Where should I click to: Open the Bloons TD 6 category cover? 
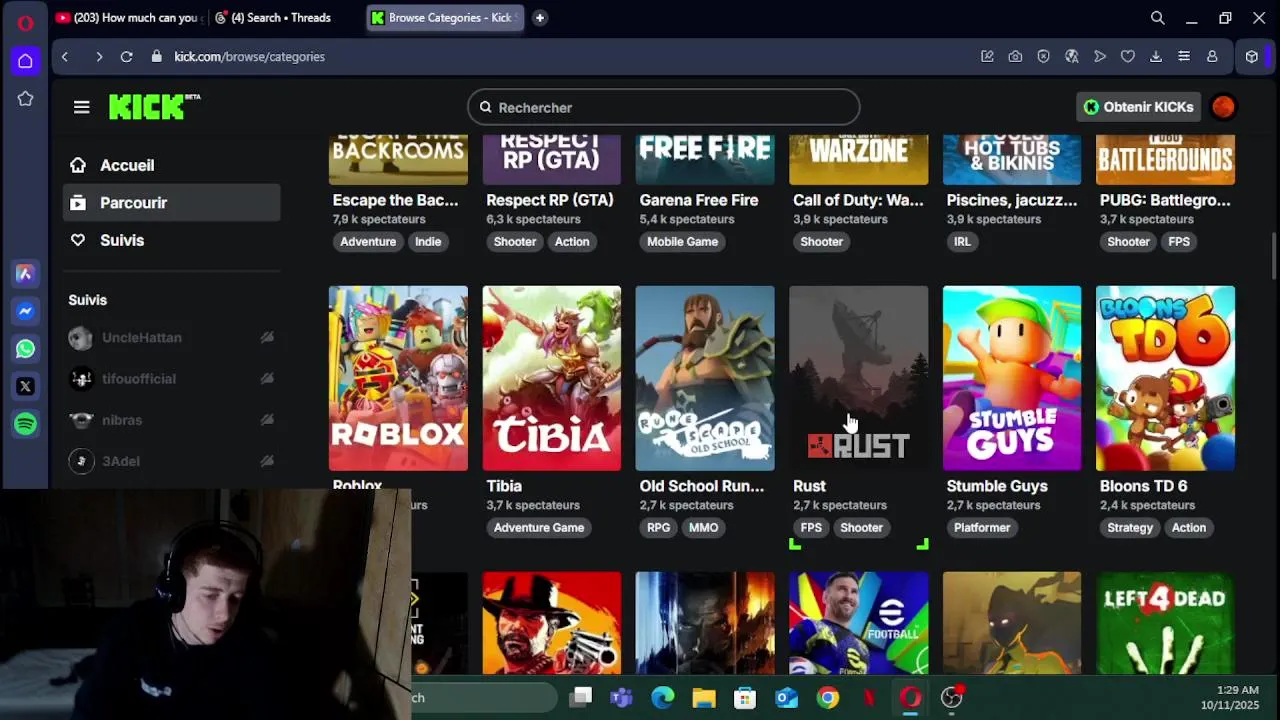click(1166, 378)
